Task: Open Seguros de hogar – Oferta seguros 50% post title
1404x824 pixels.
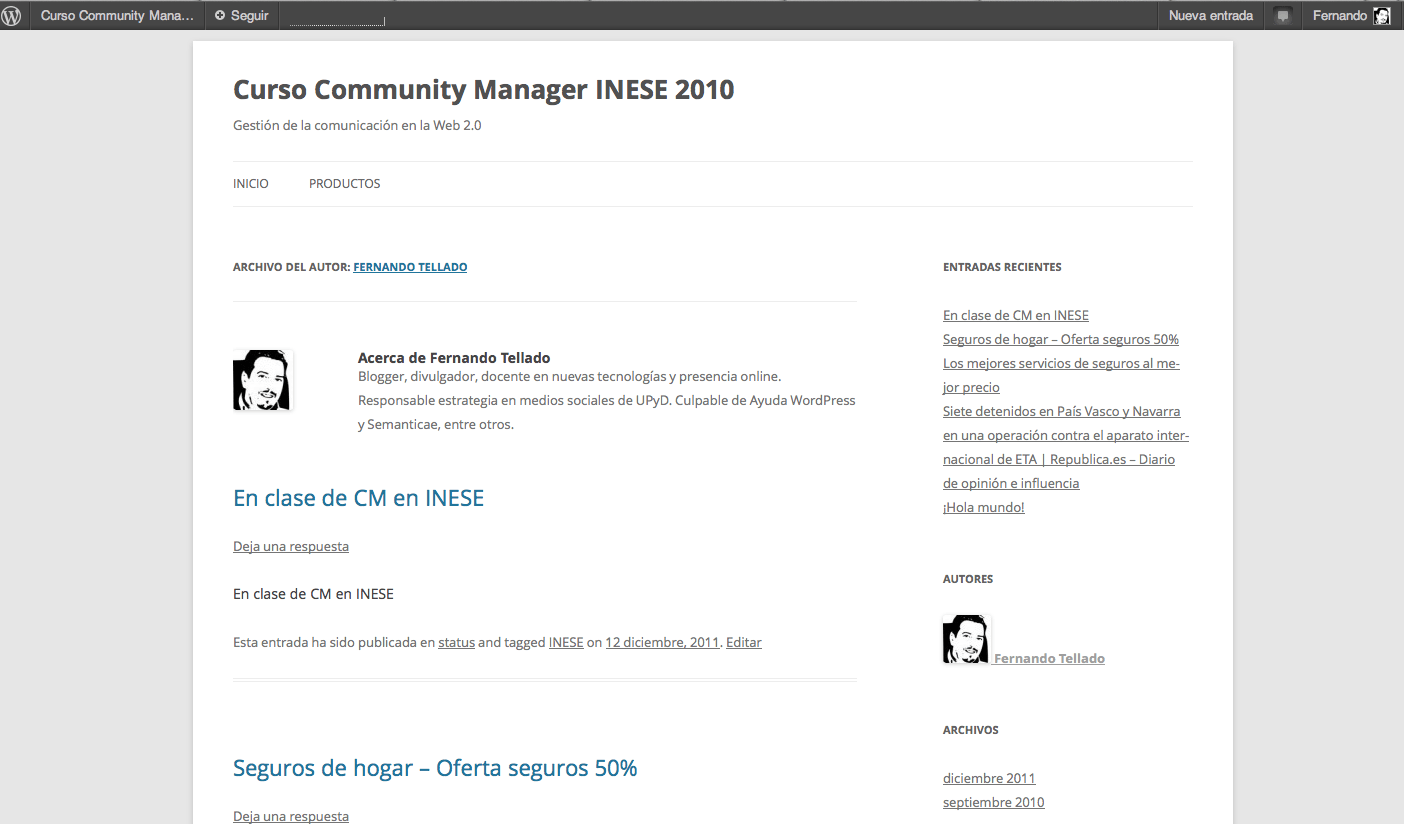Action: (435, 768)
